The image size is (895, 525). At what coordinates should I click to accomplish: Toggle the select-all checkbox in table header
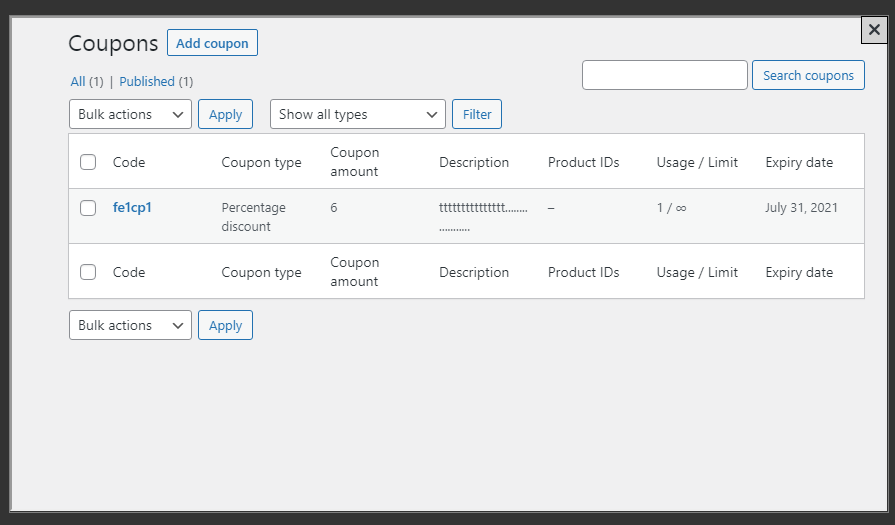[x=88, y=162]
